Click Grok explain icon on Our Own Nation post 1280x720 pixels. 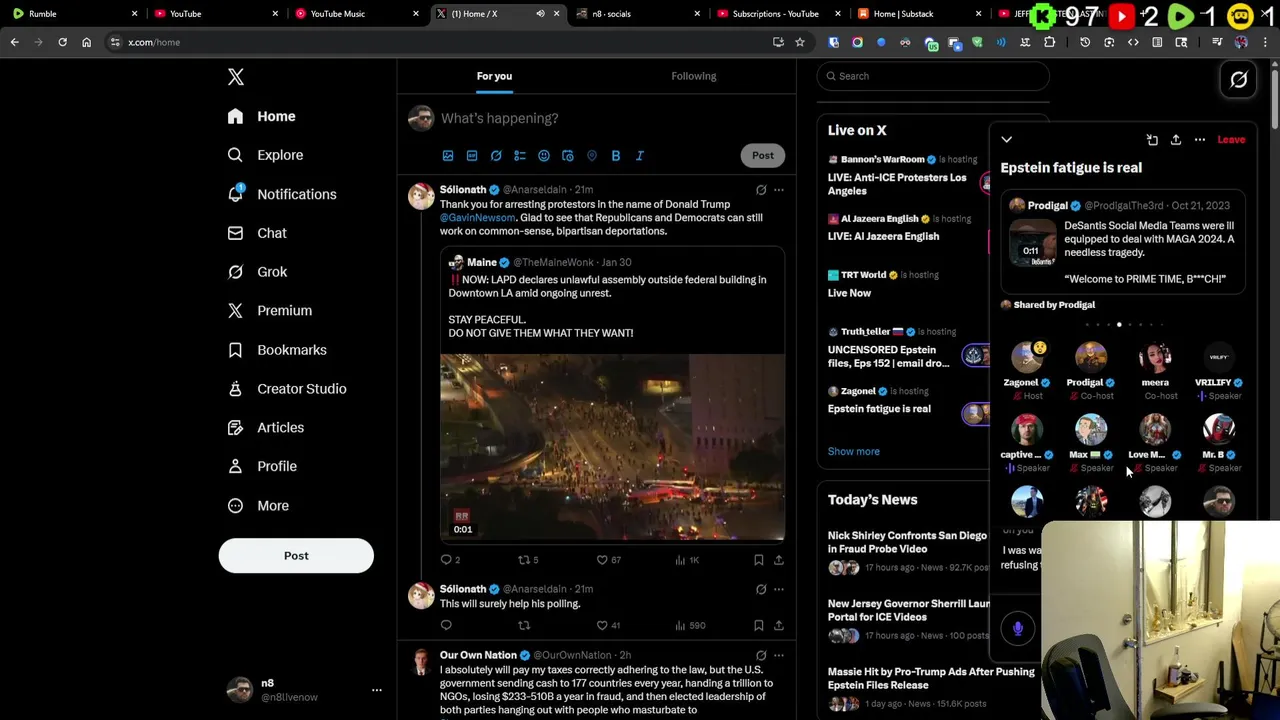pos(761,656)
